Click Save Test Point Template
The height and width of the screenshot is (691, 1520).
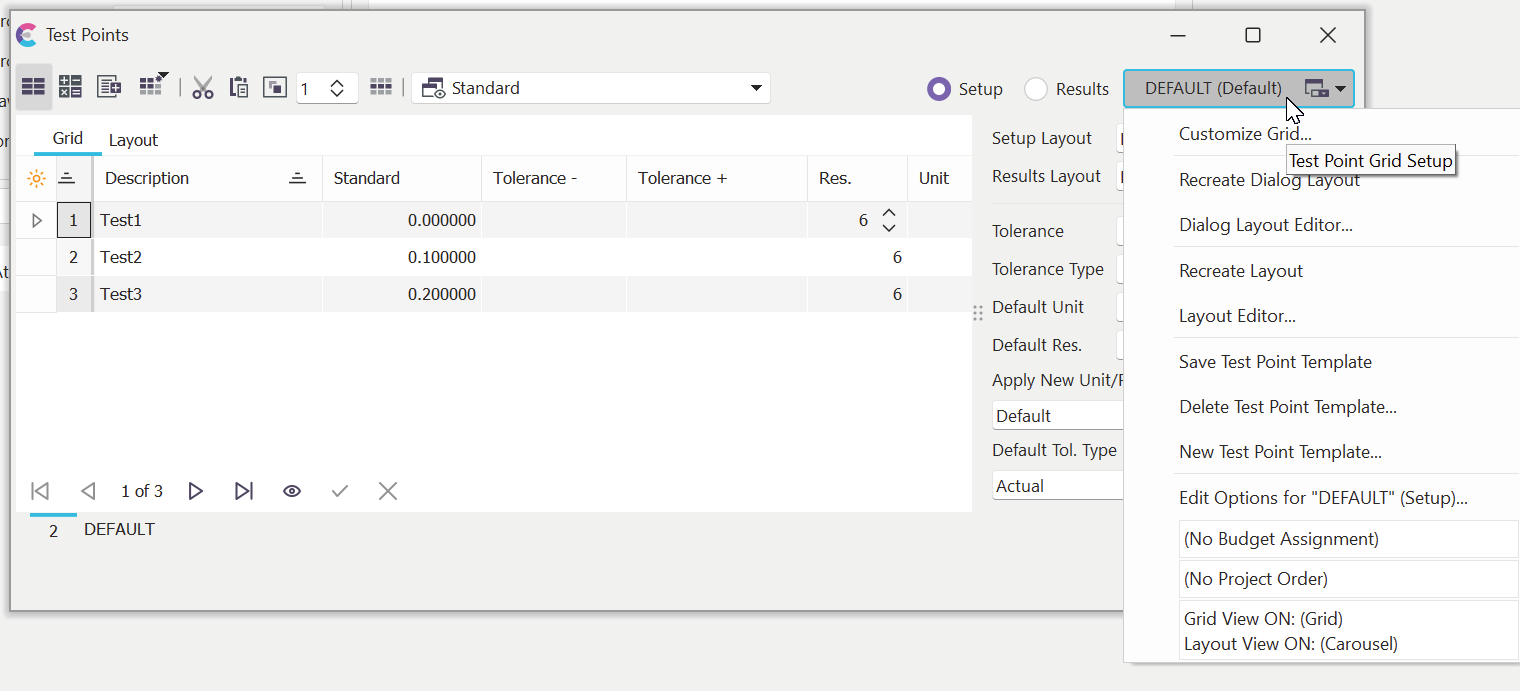click(x=1275, y=362)
